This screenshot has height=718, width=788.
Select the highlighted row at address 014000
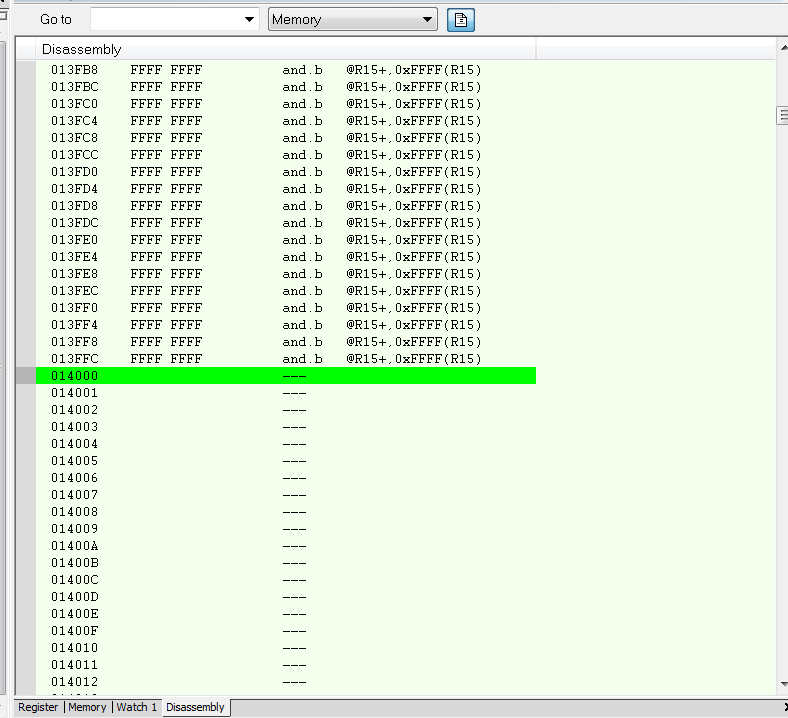click(x=285, y=375)
